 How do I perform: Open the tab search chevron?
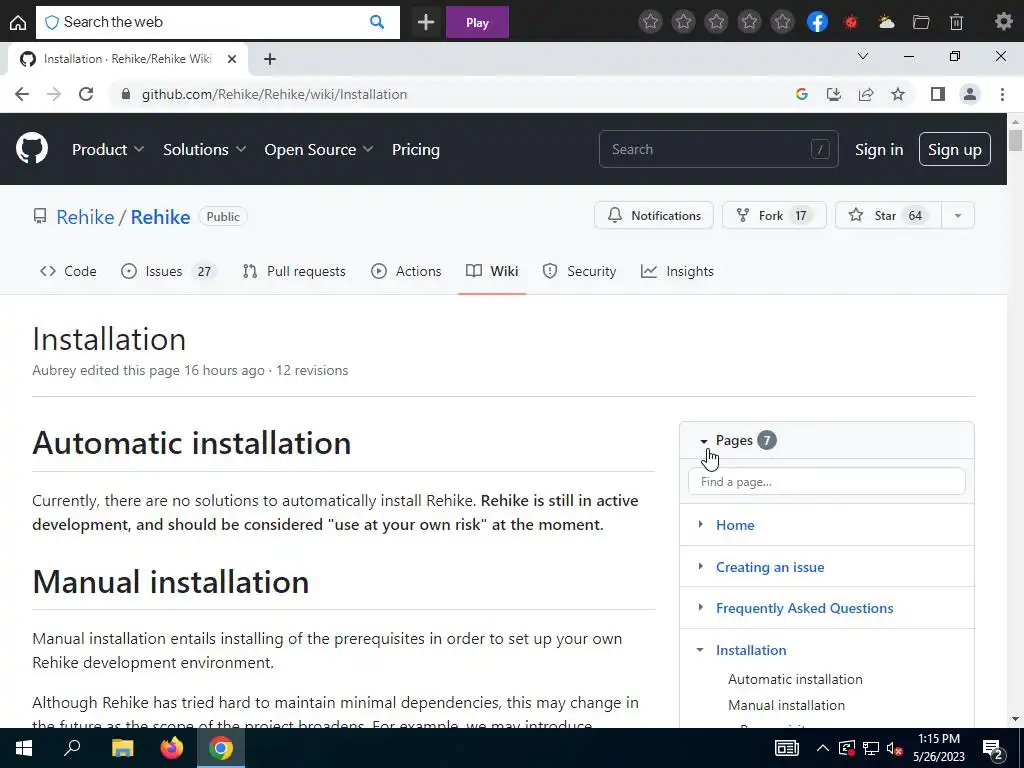click(863, 57)
